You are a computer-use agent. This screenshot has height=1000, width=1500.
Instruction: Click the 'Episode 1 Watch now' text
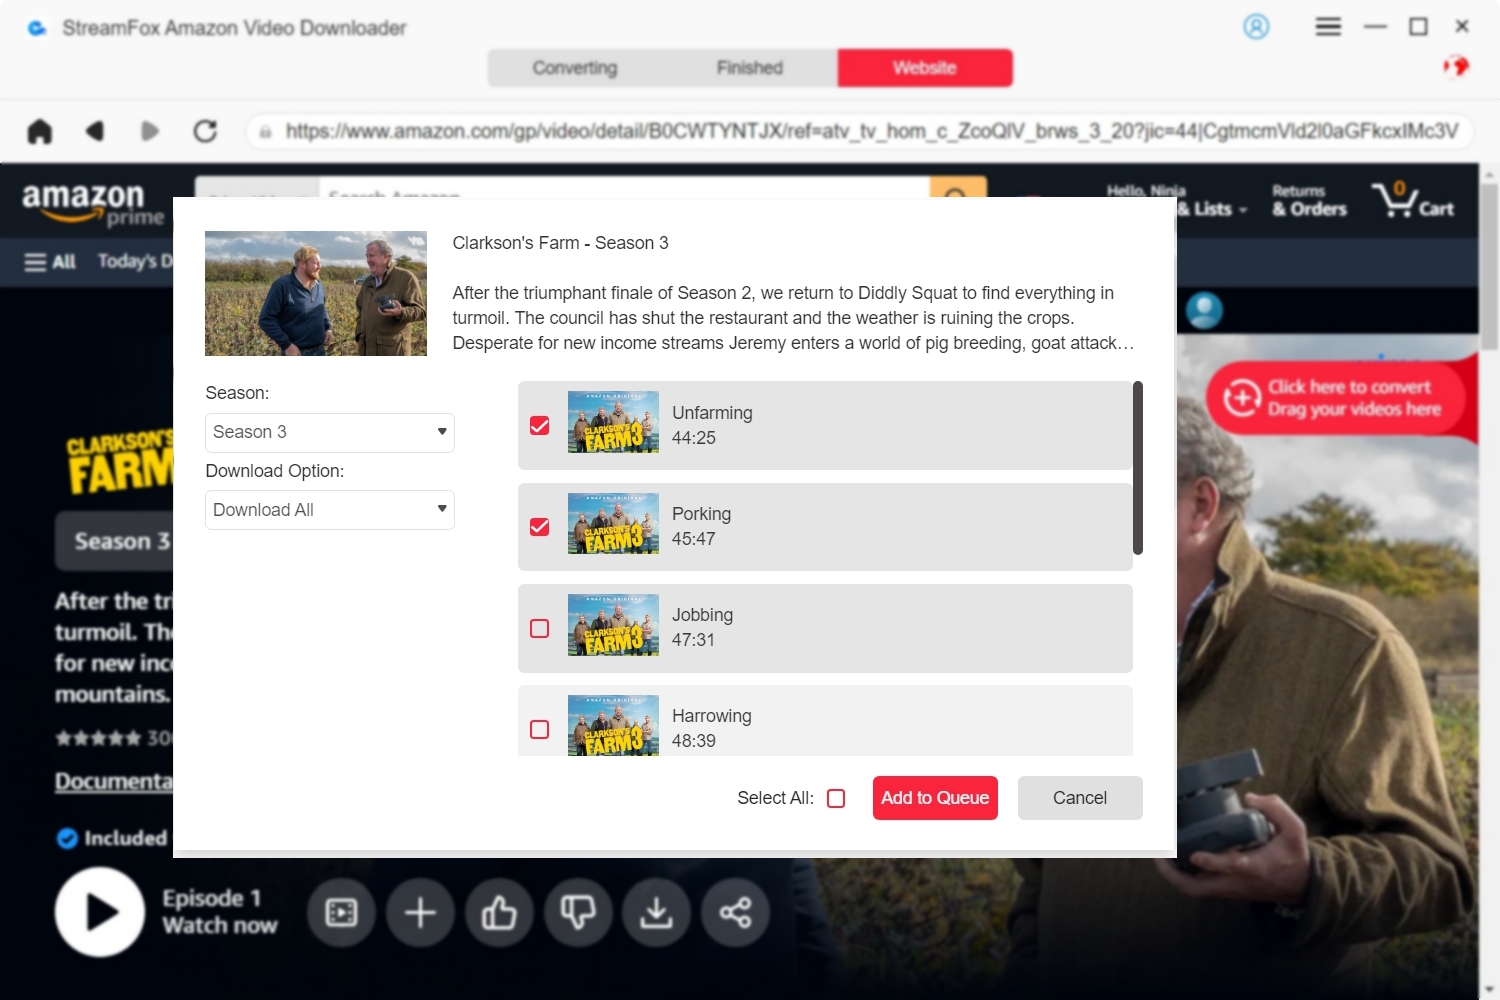(220, 912)
